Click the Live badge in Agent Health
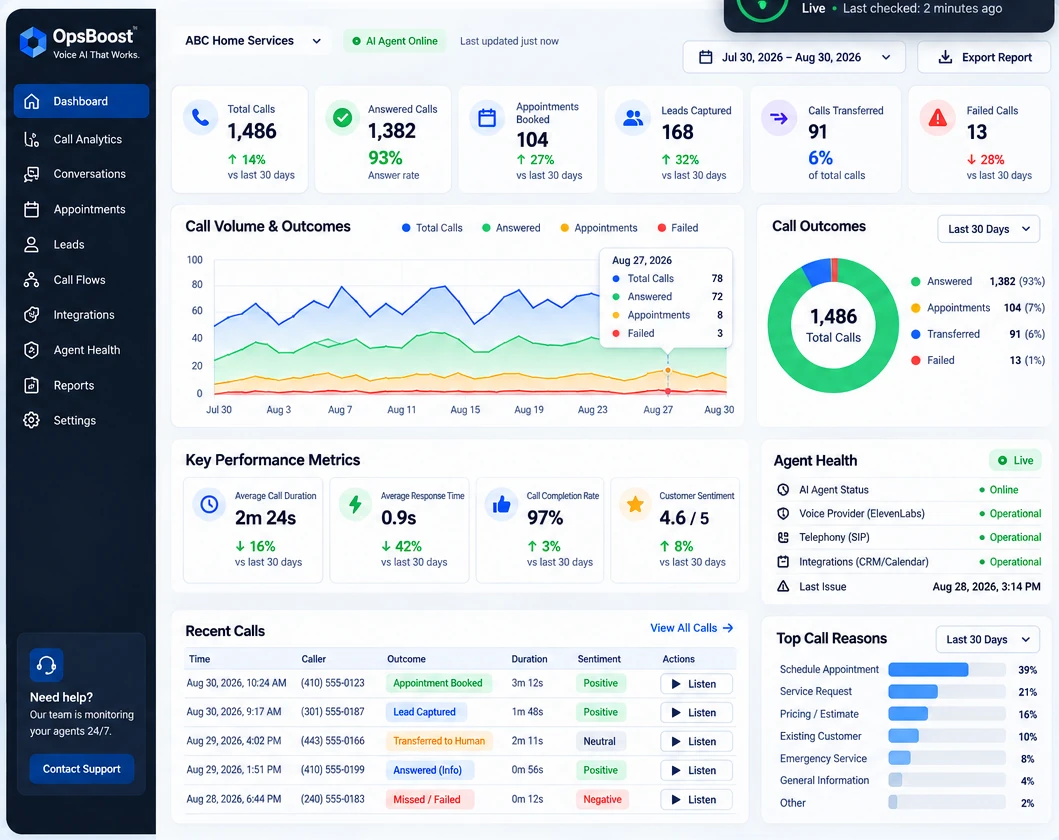Screen dimensions: 1059x840 pyautogui.click(x=1015, y=461)
